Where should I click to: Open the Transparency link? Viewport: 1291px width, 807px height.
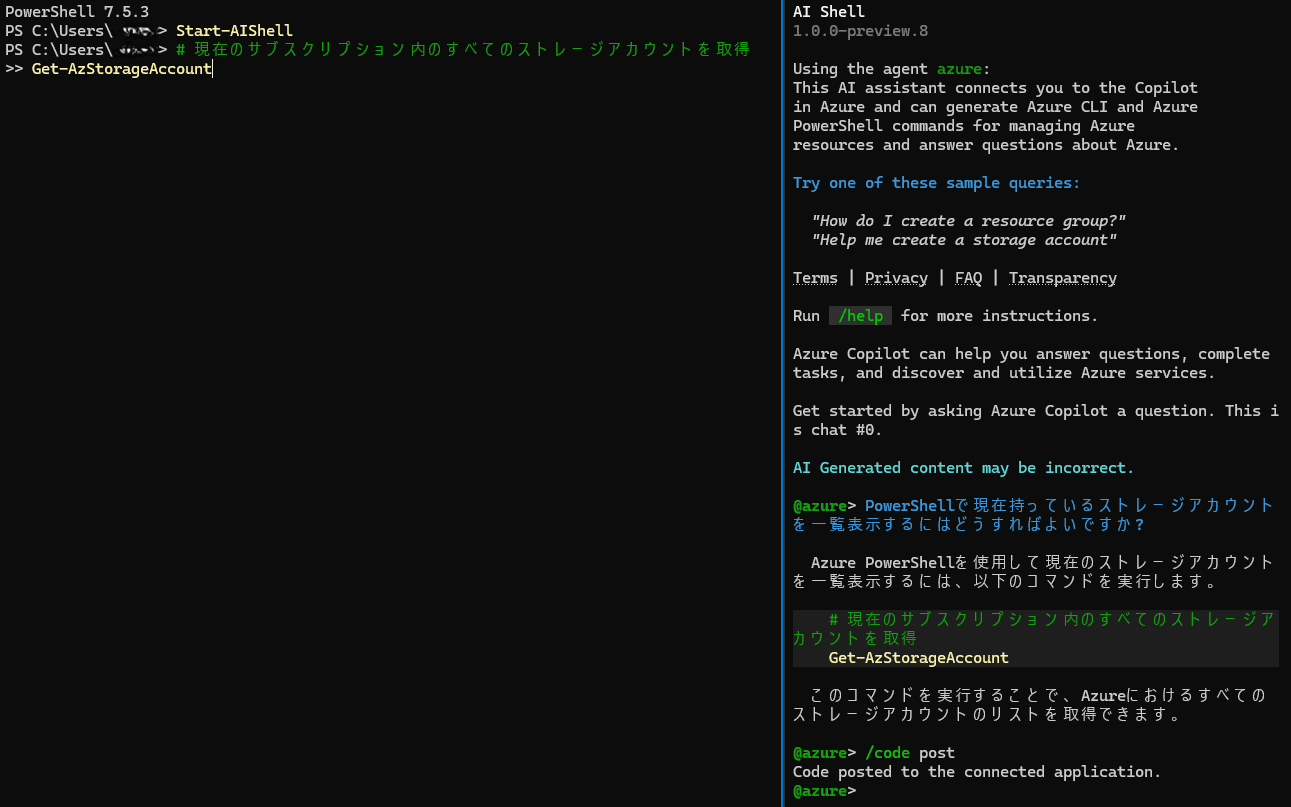pyautogui.click(x=1062, y=278)
